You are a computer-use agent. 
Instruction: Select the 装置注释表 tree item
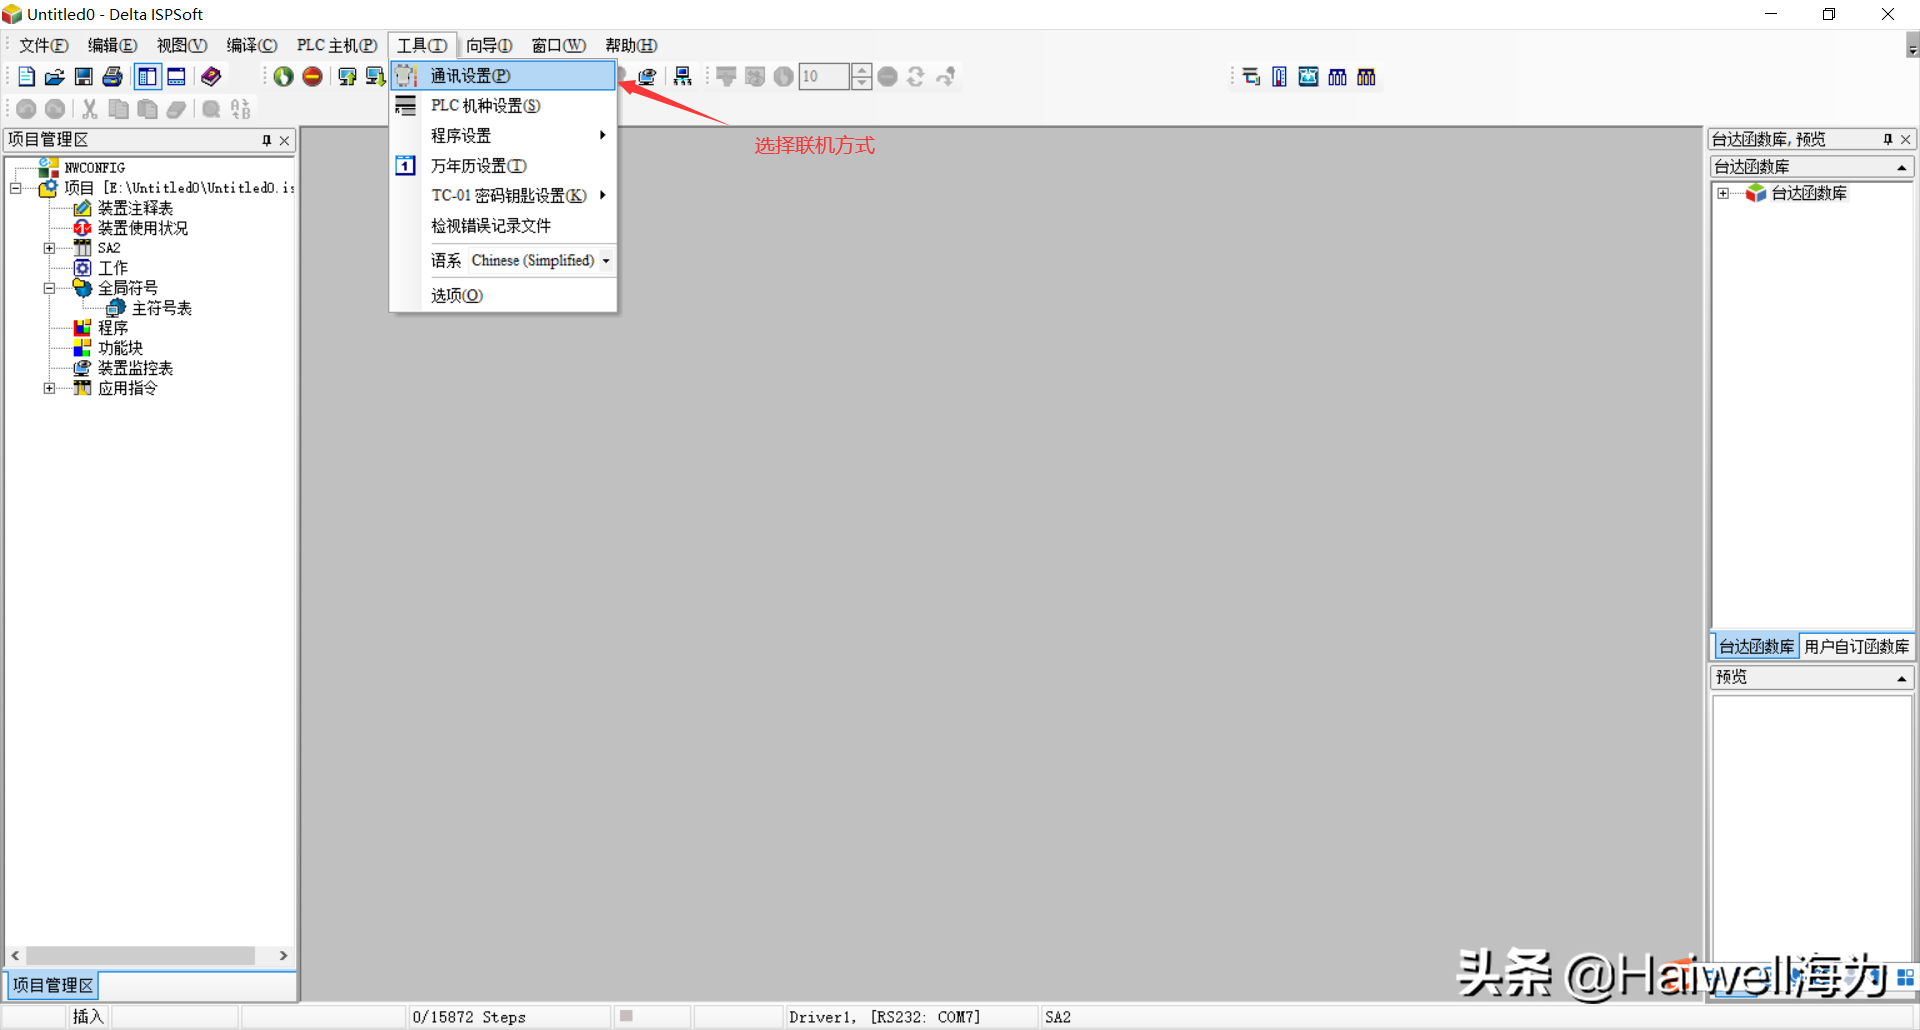(135, 208)
